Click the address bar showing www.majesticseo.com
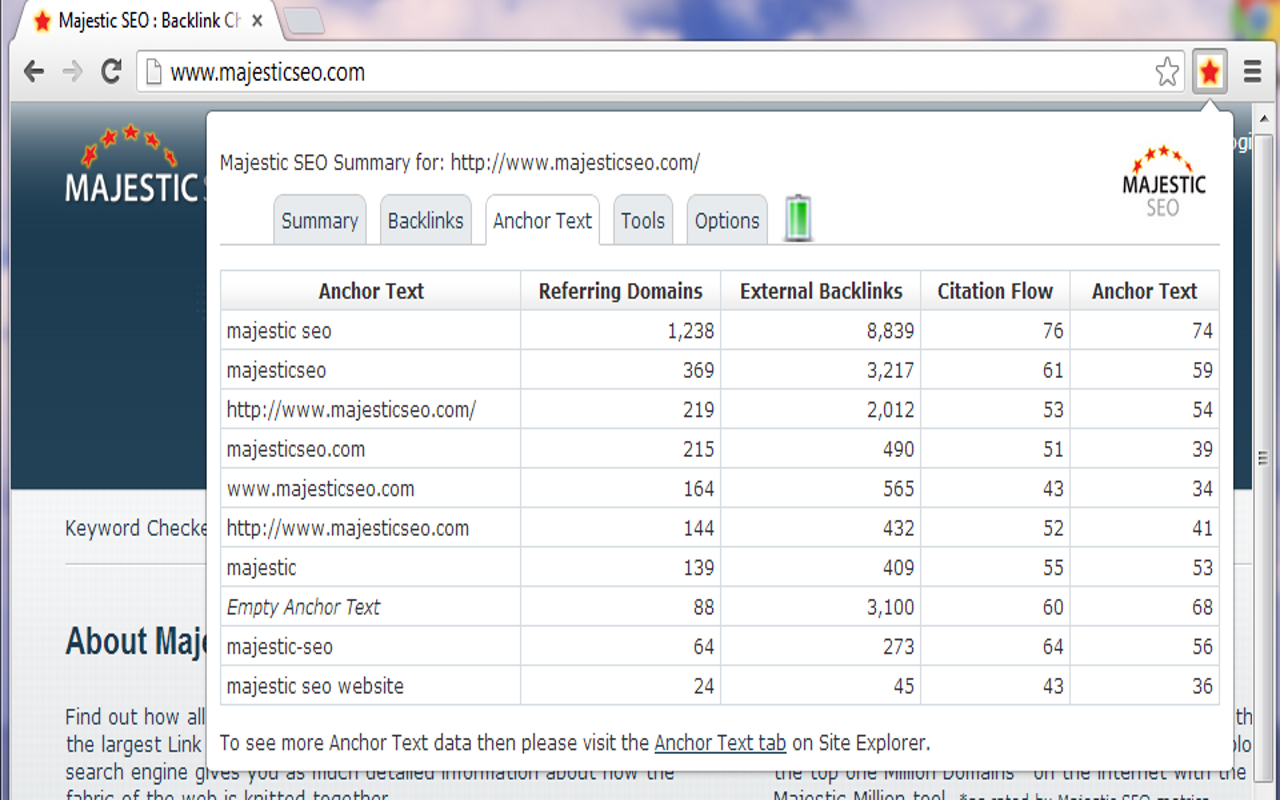Image resolution: width=1280 pixels, height=800 pixels. click(600, 72)
